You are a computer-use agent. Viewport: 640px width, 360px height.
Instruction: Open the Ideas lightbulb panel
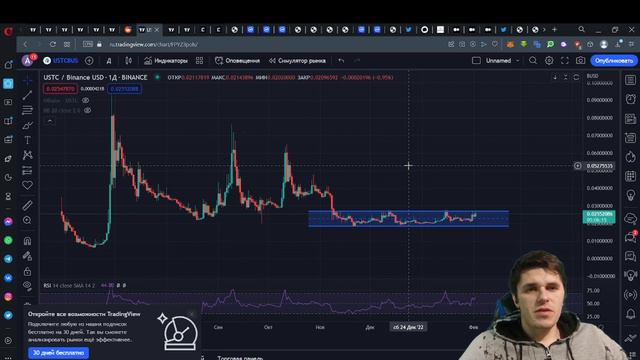coord(631,196)
